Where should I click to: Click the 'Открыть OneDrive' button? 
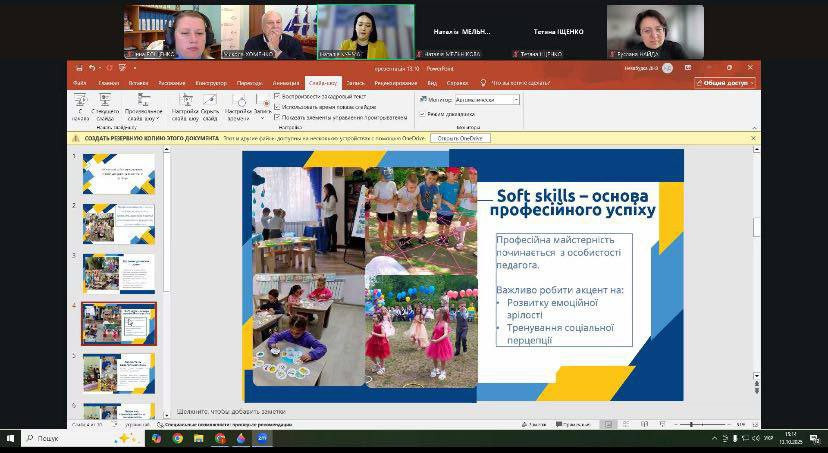[x=460, y=138]
